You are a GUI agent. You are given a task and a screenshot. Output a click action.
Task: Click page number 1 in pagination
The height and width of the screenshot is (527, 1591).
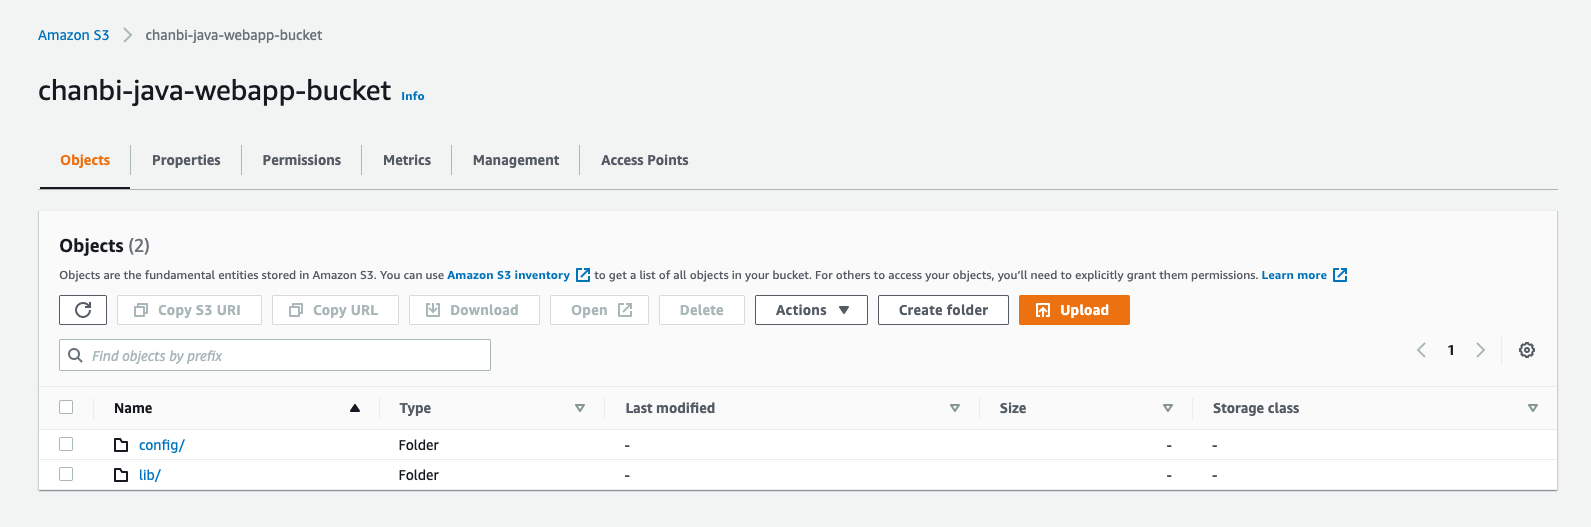coord(1451,350)
